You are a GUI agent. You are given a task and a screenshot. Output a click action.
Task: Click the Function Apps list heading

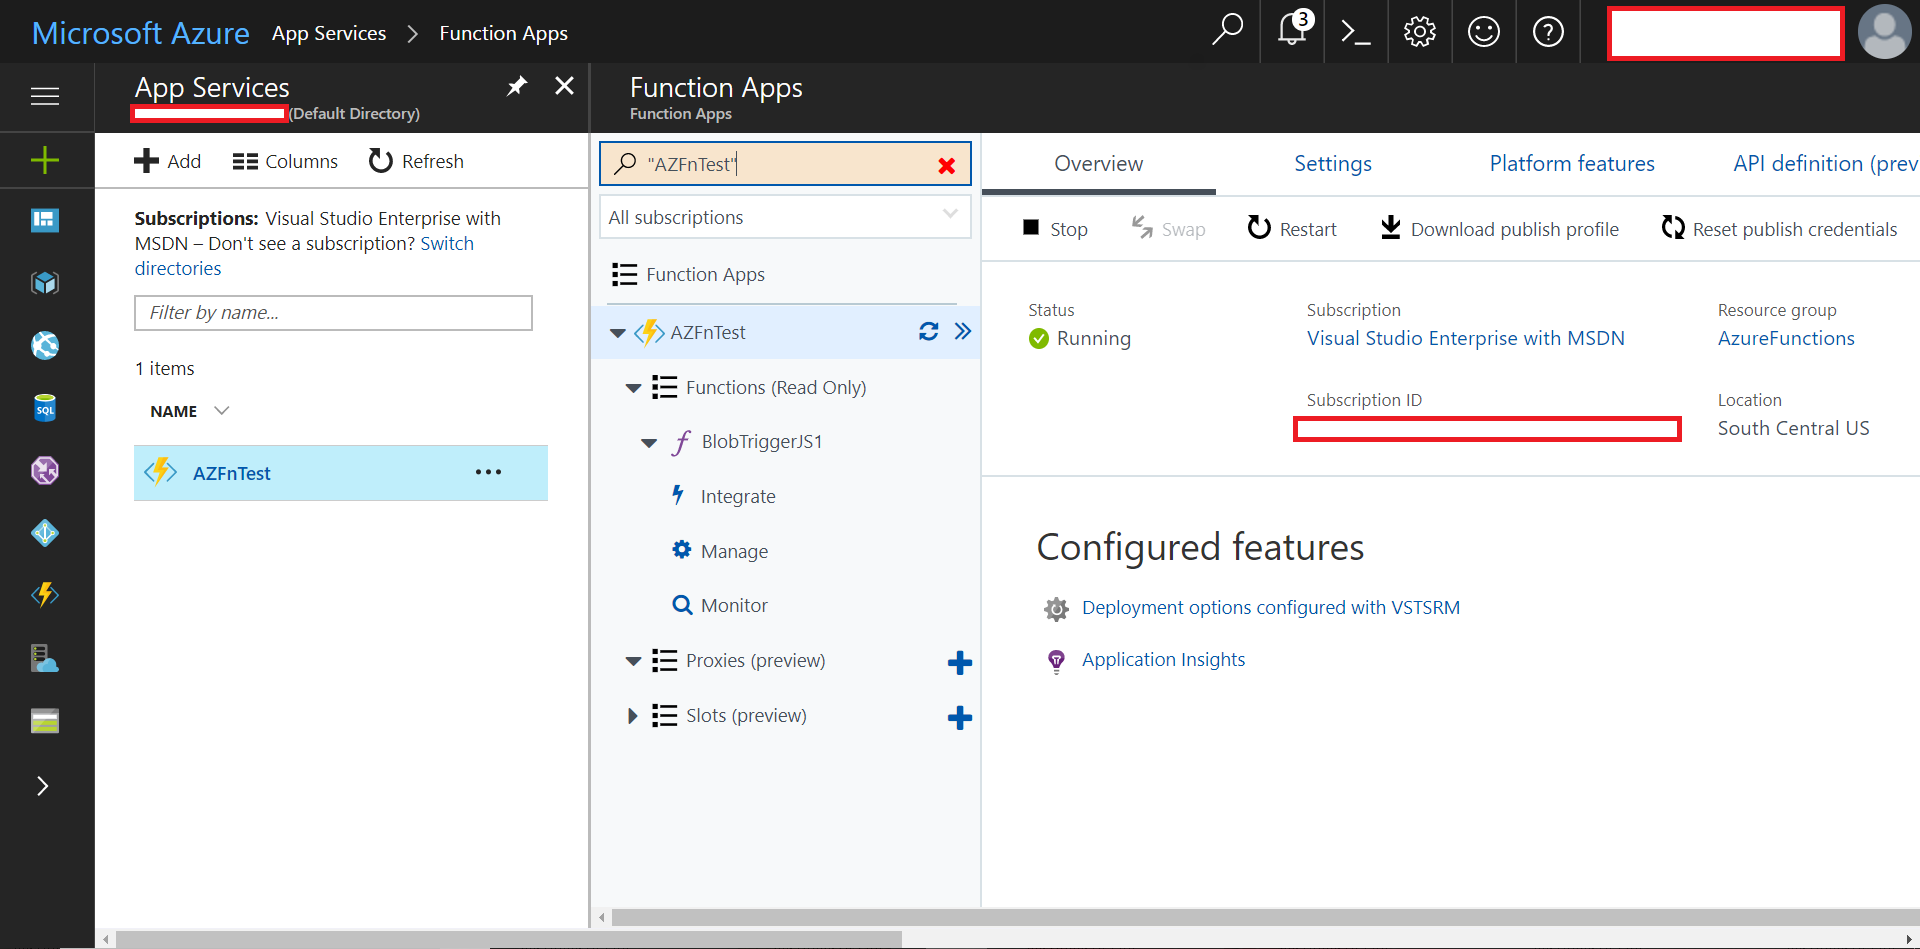pyautogui.click(x=705, y=274)
